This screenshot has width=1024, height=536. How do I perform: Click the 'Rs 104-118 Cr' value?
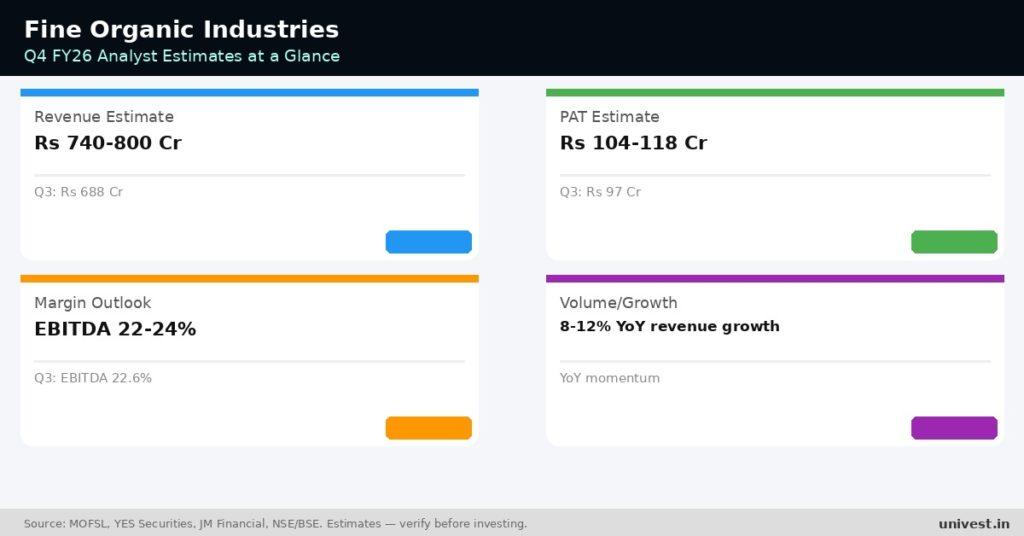tap(633, 142)
